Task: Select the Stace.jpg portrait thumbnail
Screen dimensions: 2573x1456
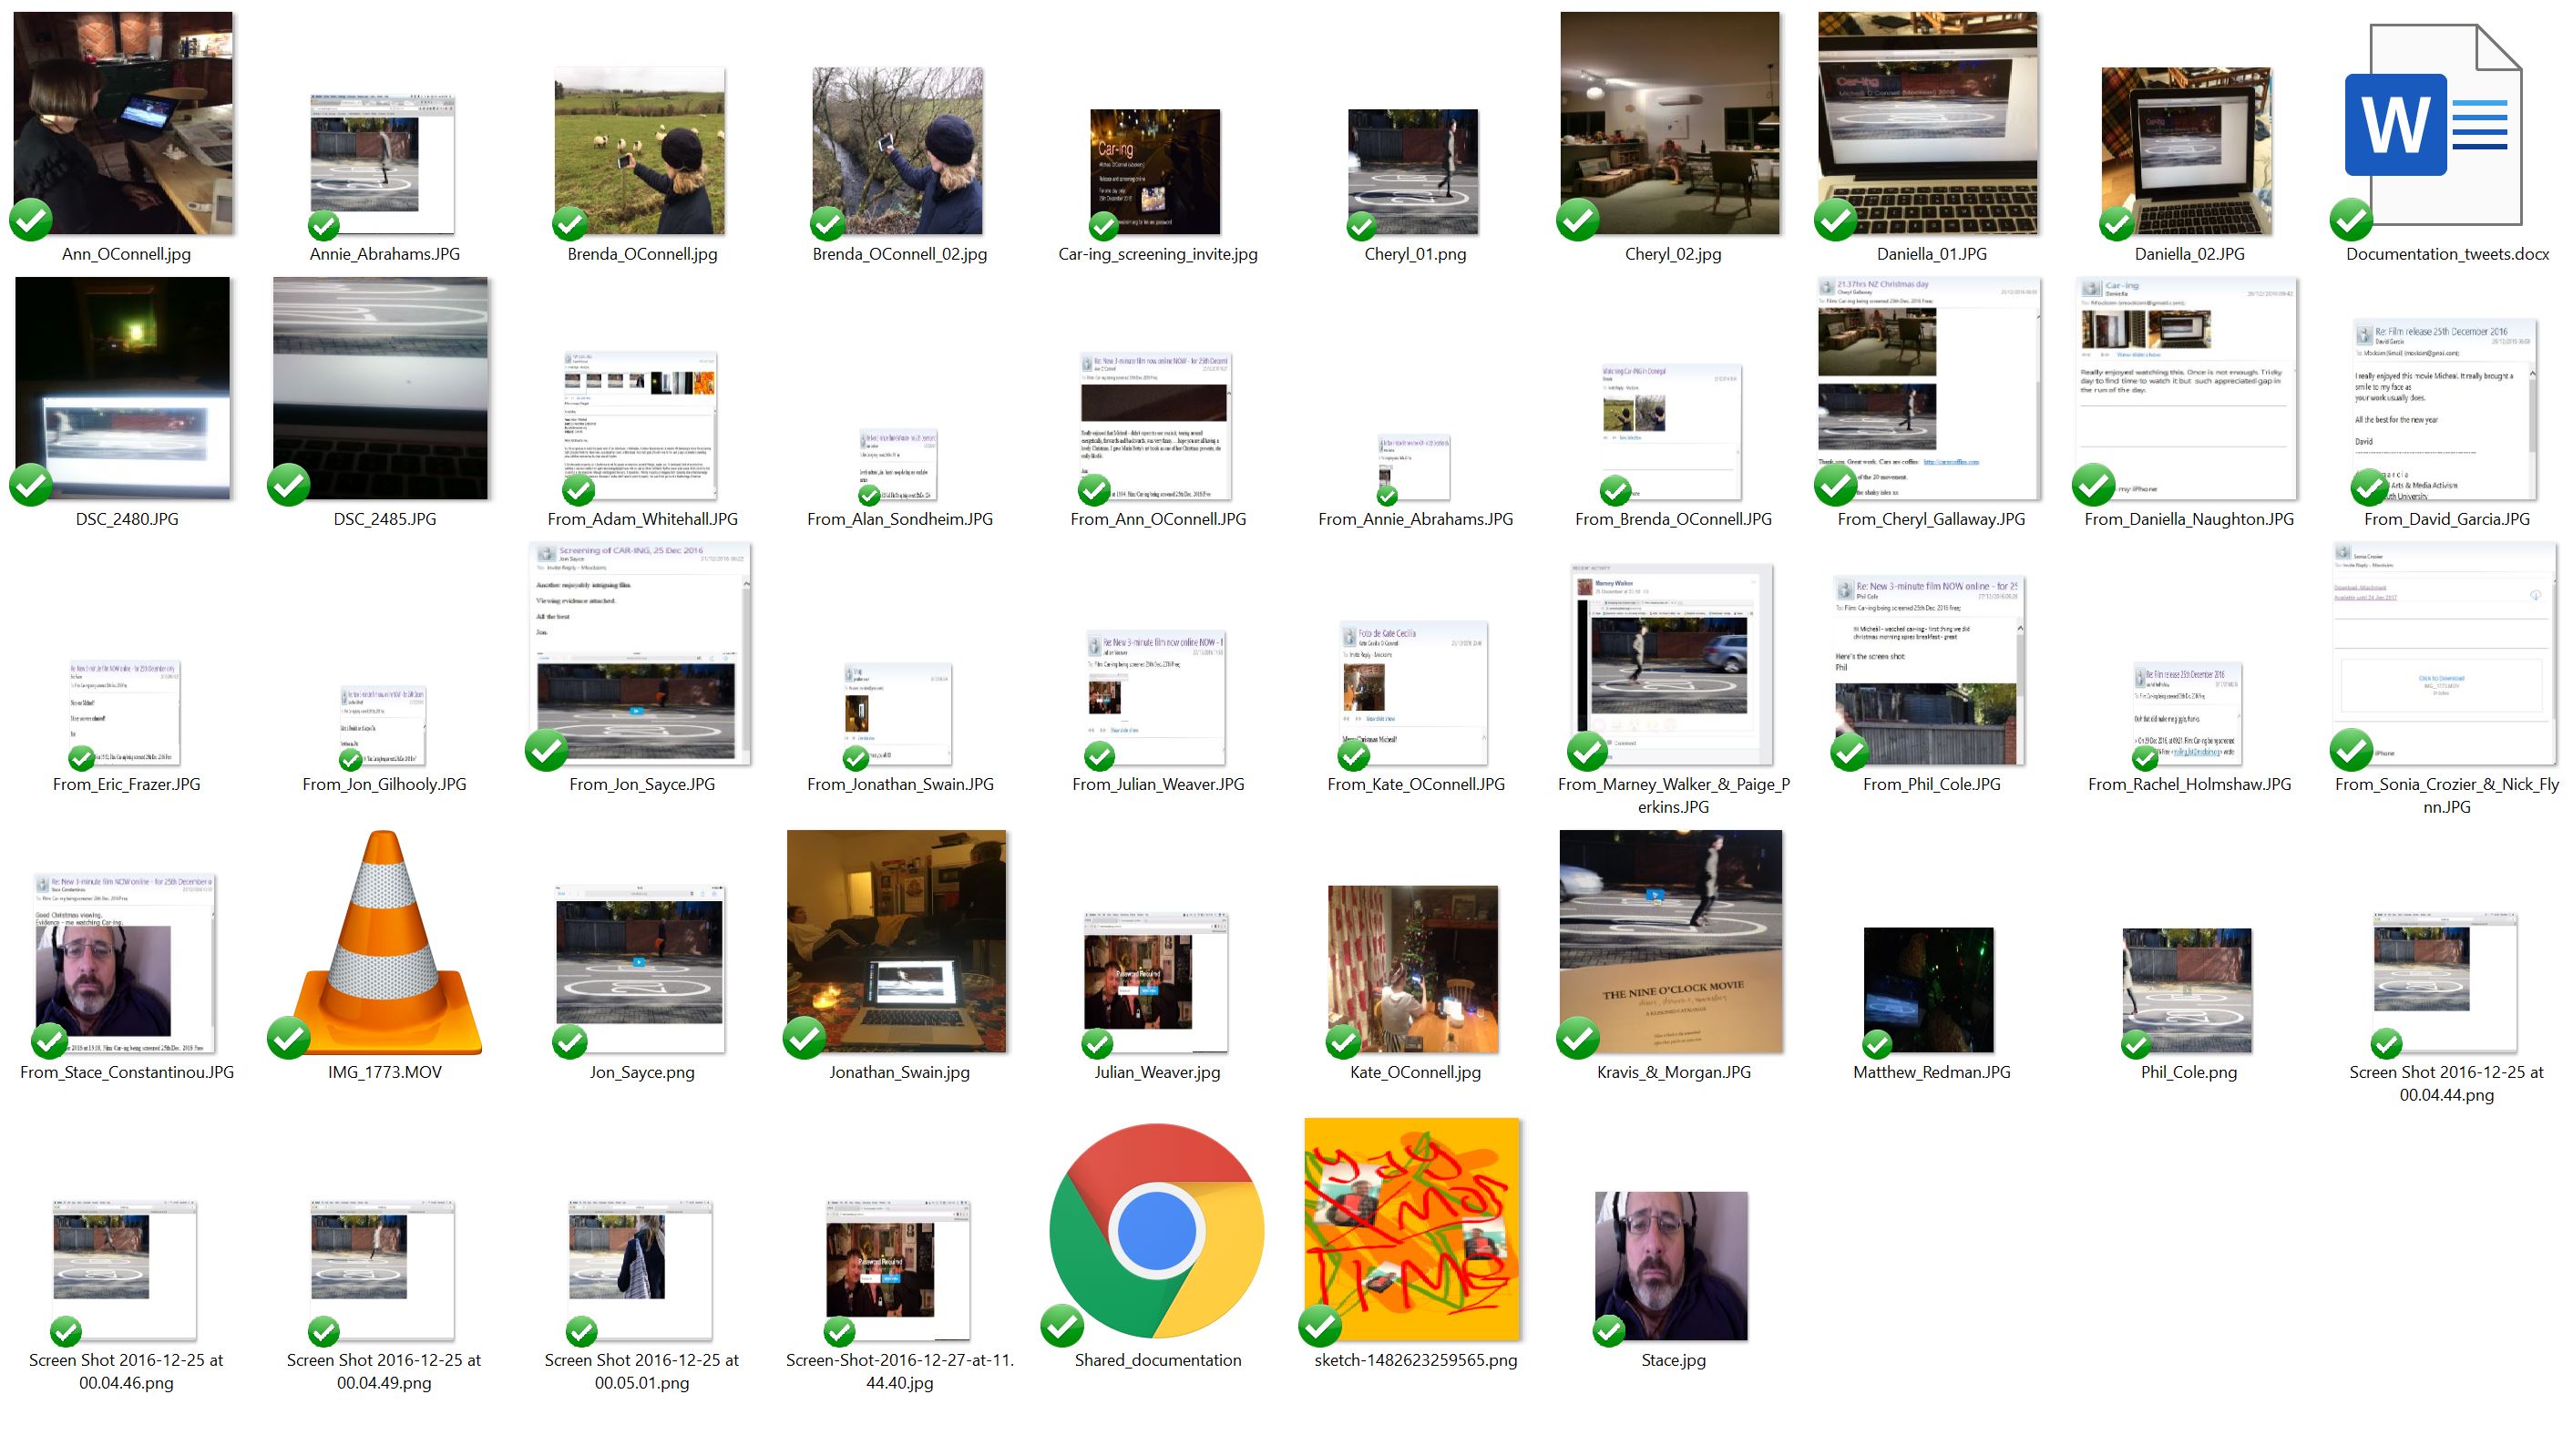Action: (1671, 1266)
